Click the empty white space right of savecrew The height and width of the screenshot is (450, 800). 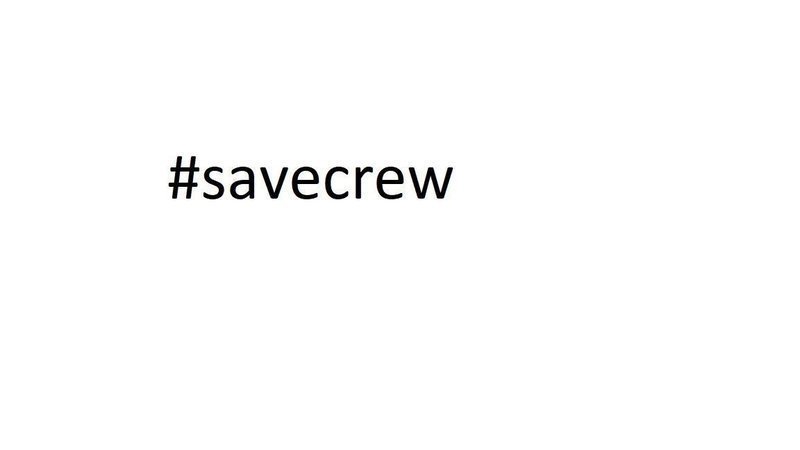(622, 179)
